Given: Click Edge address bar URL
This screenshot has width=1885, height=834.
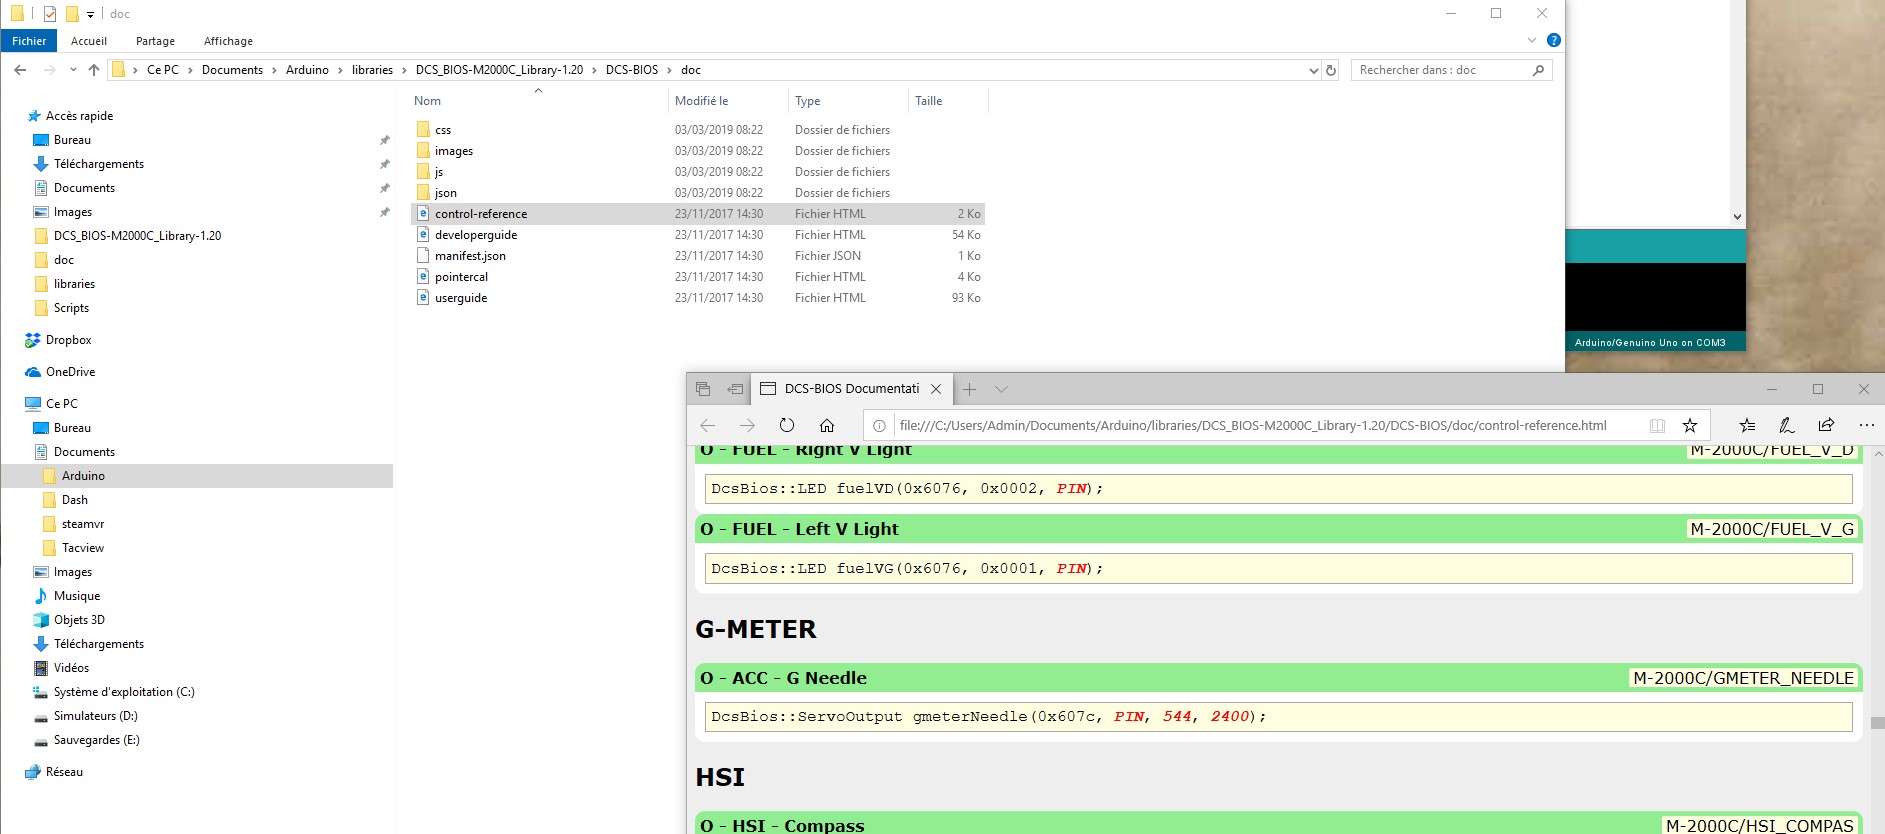Looking at the screenshot, I should [x=1253, y=425].
